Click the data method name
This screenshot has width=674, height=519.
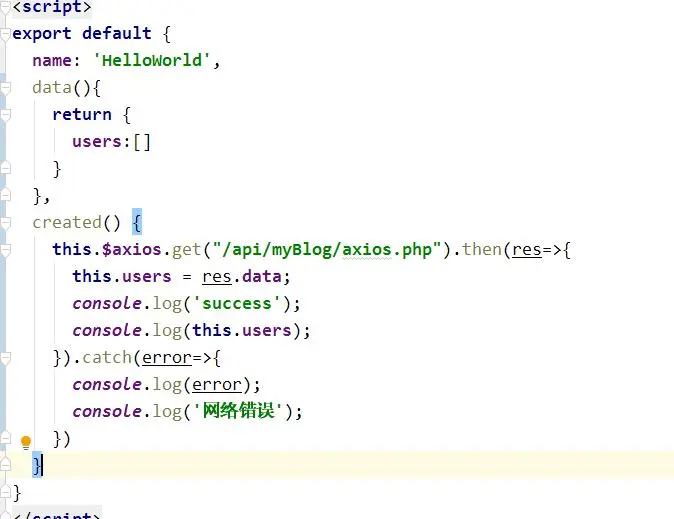[x=52, y=87]
